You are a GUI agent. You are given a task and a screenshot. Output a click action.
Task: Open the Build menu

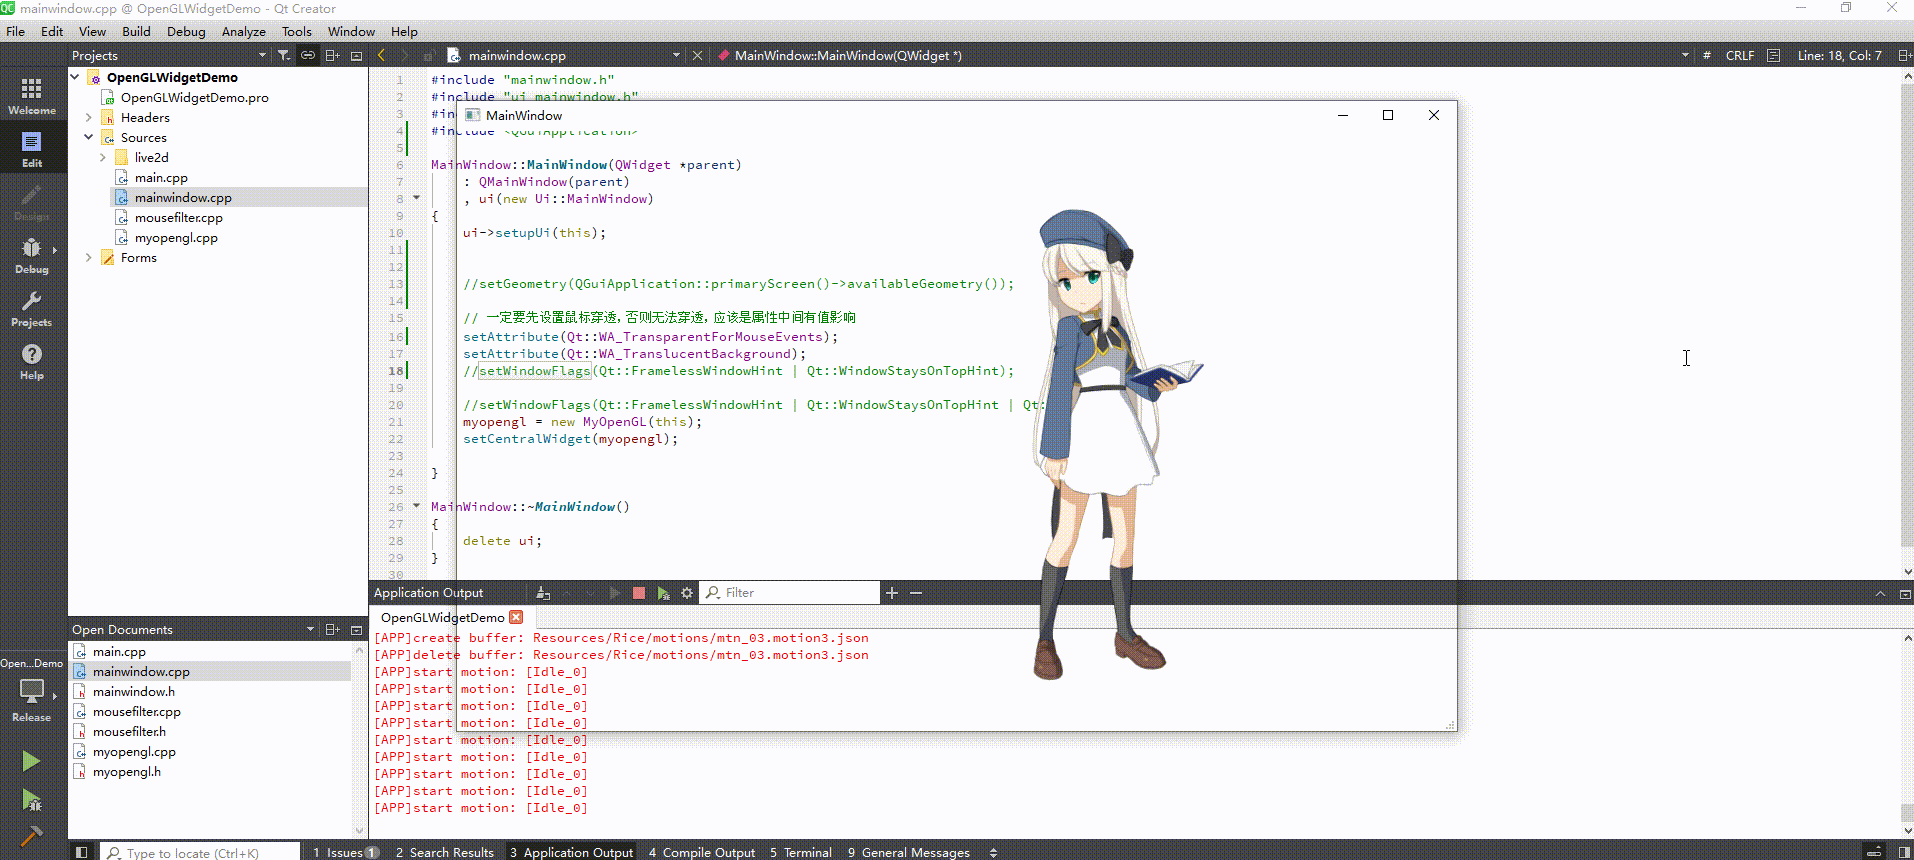tap(136, 31)
